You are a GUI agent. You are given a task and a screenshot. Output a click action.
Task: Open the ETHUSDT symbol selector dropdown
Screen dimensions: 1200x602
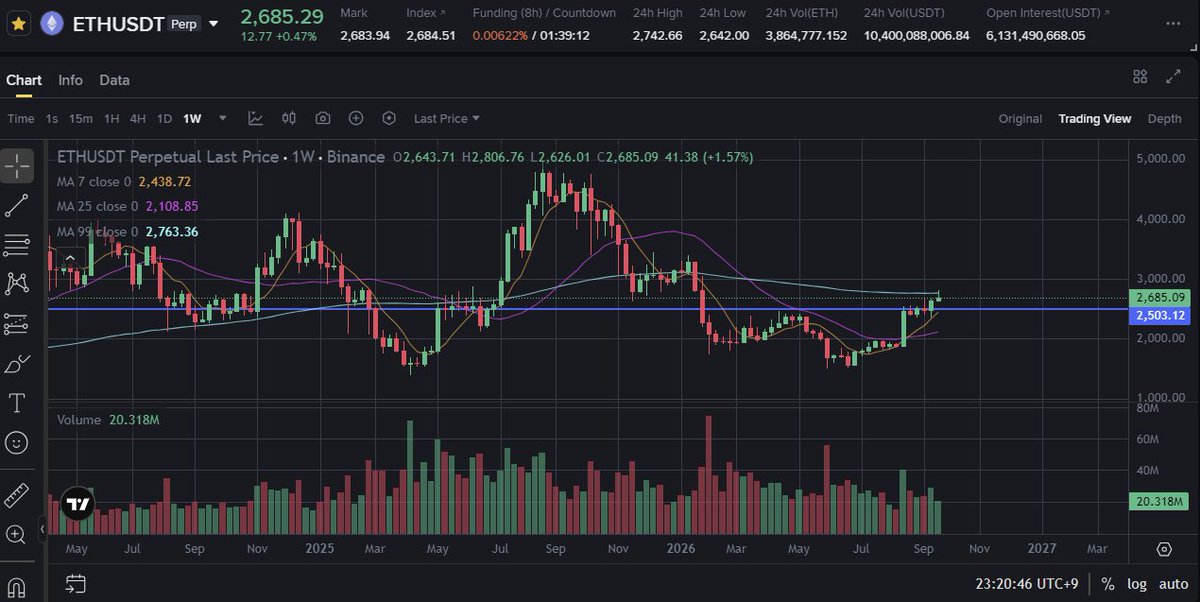pyautogui.click(x=212, y=23)
